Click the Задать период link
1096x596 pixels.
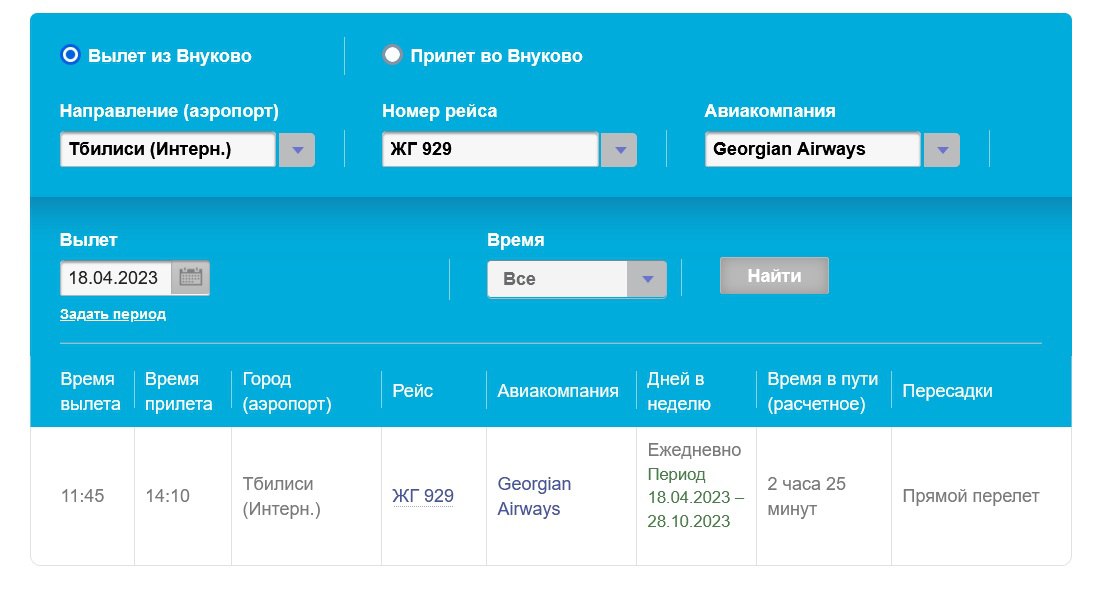pos(113,314)
